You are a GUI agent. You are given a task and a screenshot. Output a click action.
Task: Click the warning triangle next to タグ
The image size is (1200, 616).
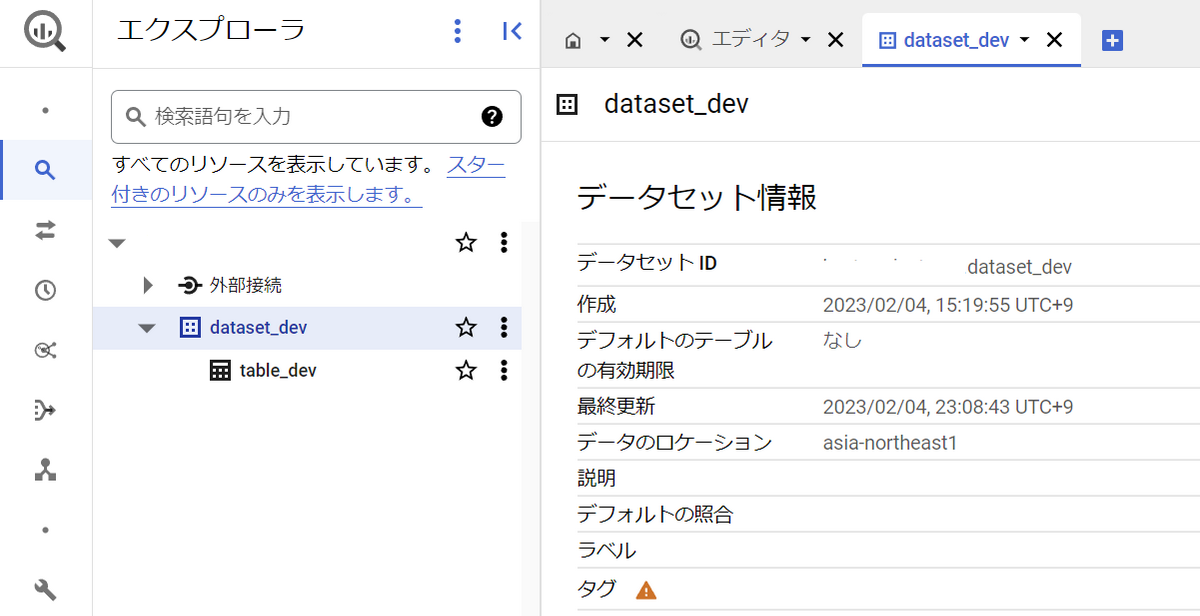(647, 590)
